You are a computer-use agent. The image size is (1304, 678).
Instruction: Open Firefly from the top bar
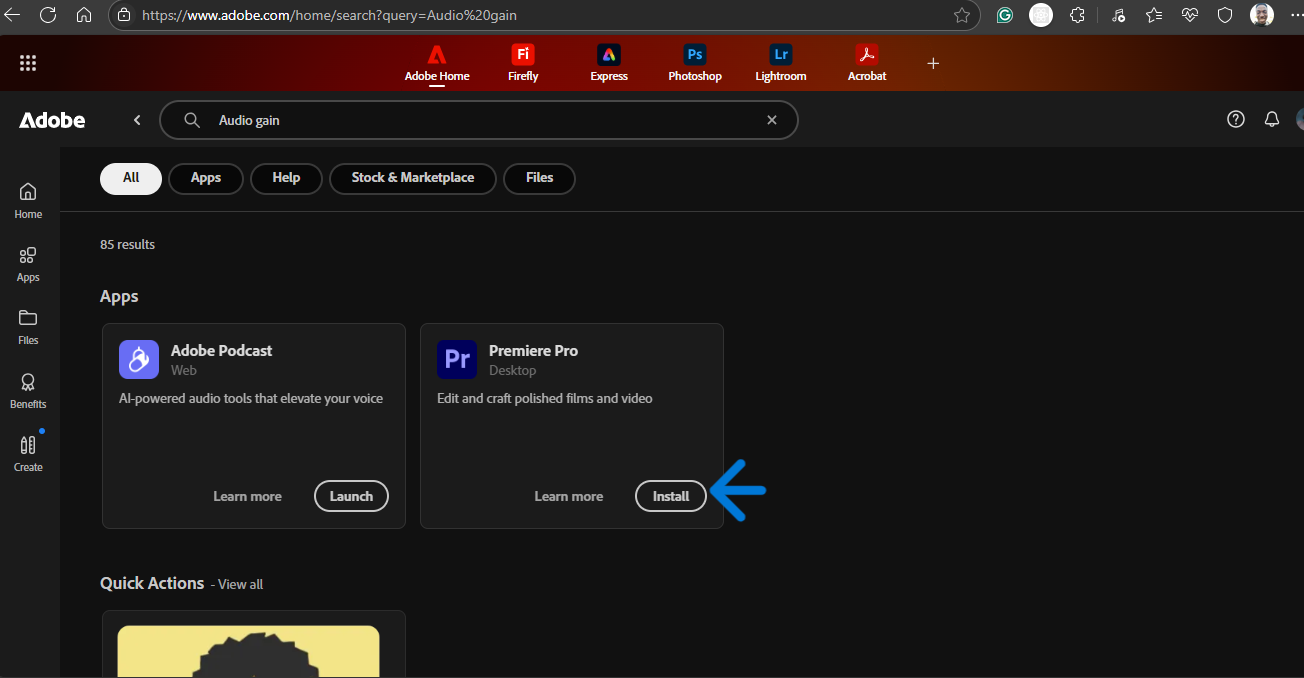[x=523, y=63]
